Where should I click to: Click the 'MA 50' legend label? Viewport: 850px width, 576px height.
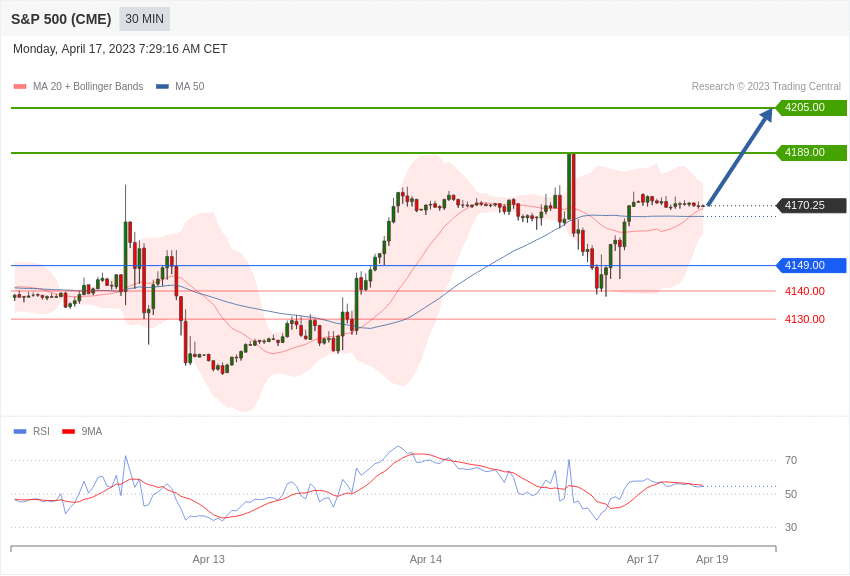click(x=190, y=87)
